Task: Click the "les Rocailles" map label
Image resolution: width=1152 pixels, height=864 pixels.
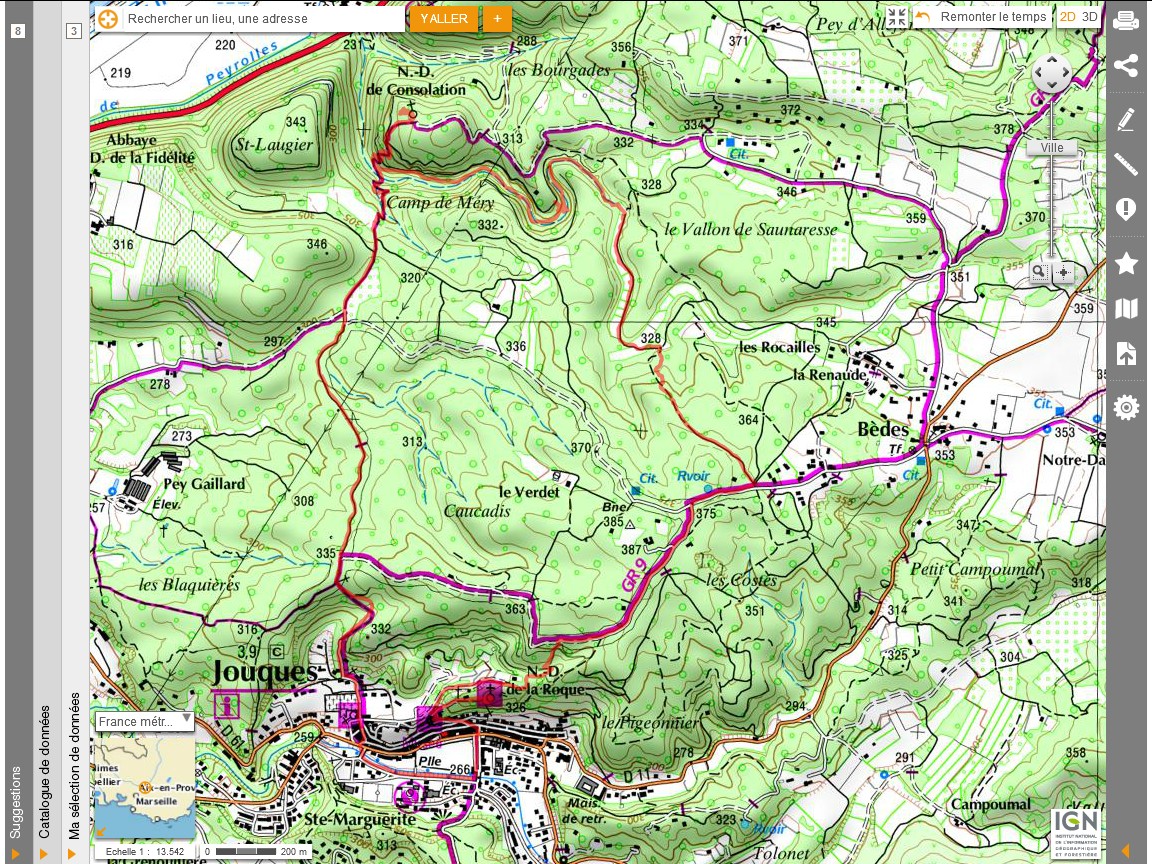Action: pyautogui.click(x=780, y=347)
